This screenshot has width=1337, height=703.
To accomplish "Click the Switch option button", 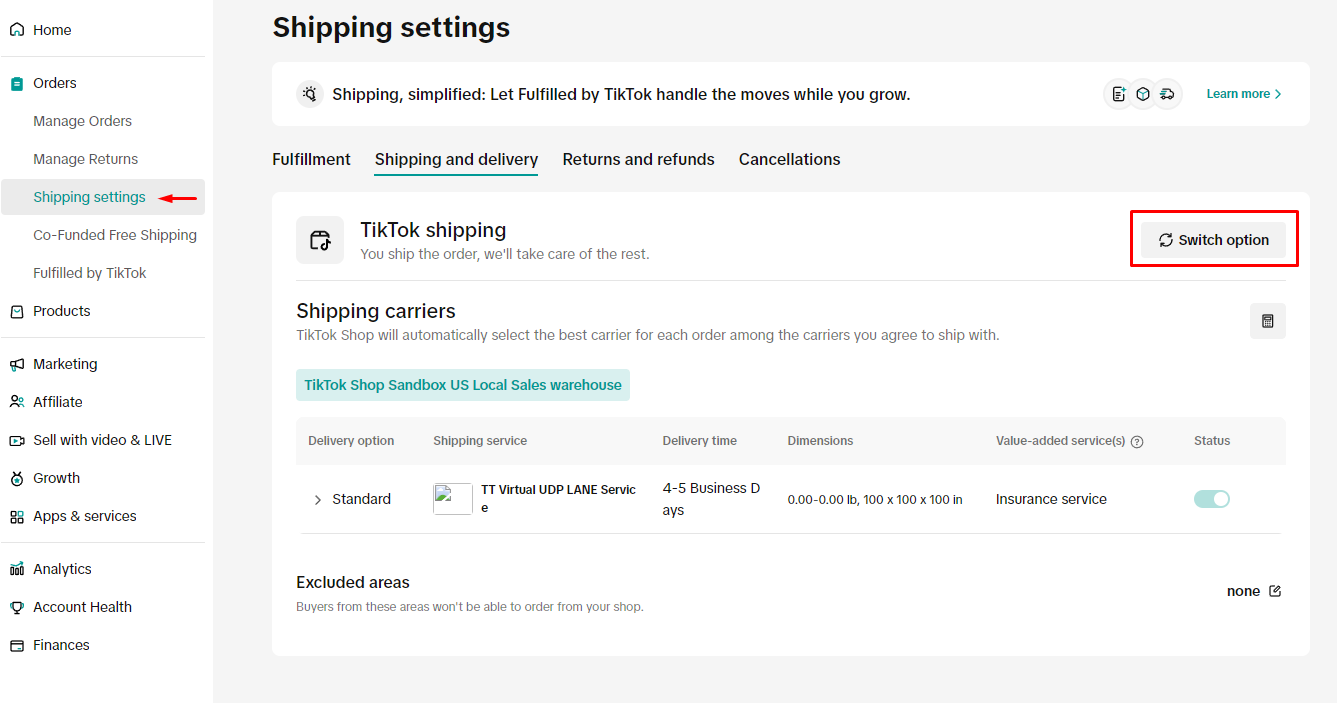I will 1213,240.
